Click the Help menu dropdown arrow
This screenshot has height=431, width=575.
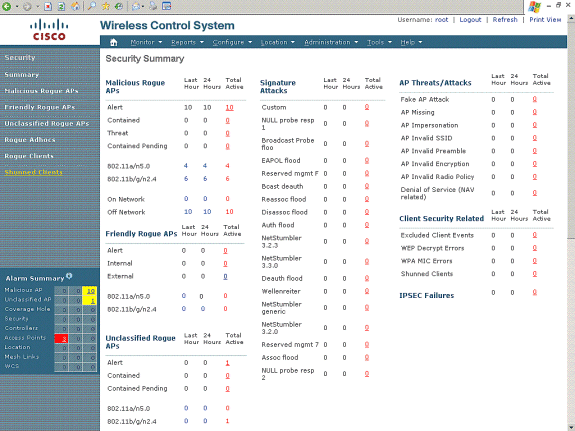(420, 42)
